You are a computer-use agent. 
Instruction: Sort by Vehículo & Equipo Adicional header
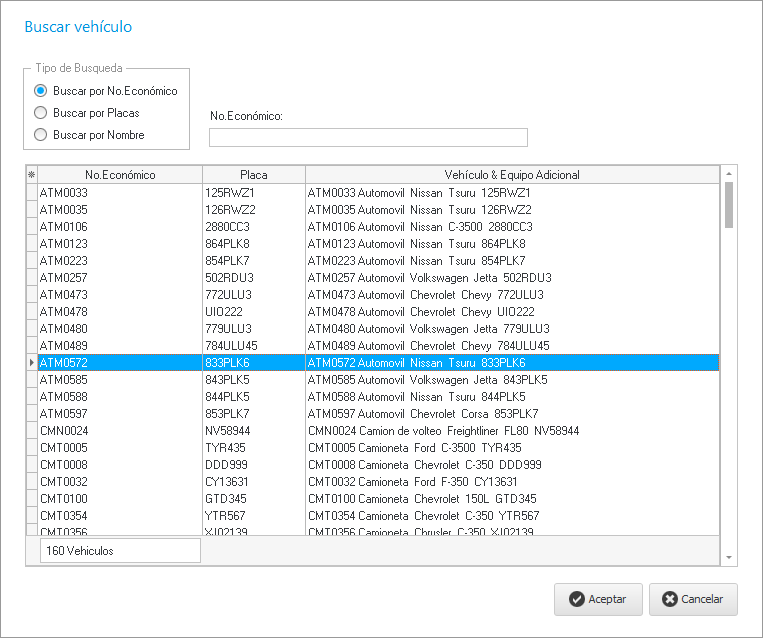pos(511,175)
